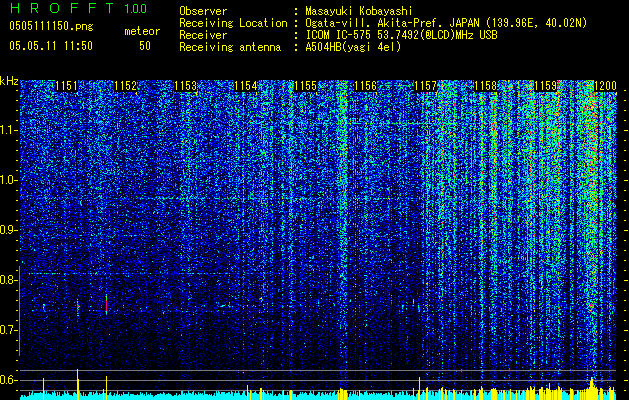Select the HROFFT 1.0.0 title text
The image size is (629, 400).
[78, 8]
